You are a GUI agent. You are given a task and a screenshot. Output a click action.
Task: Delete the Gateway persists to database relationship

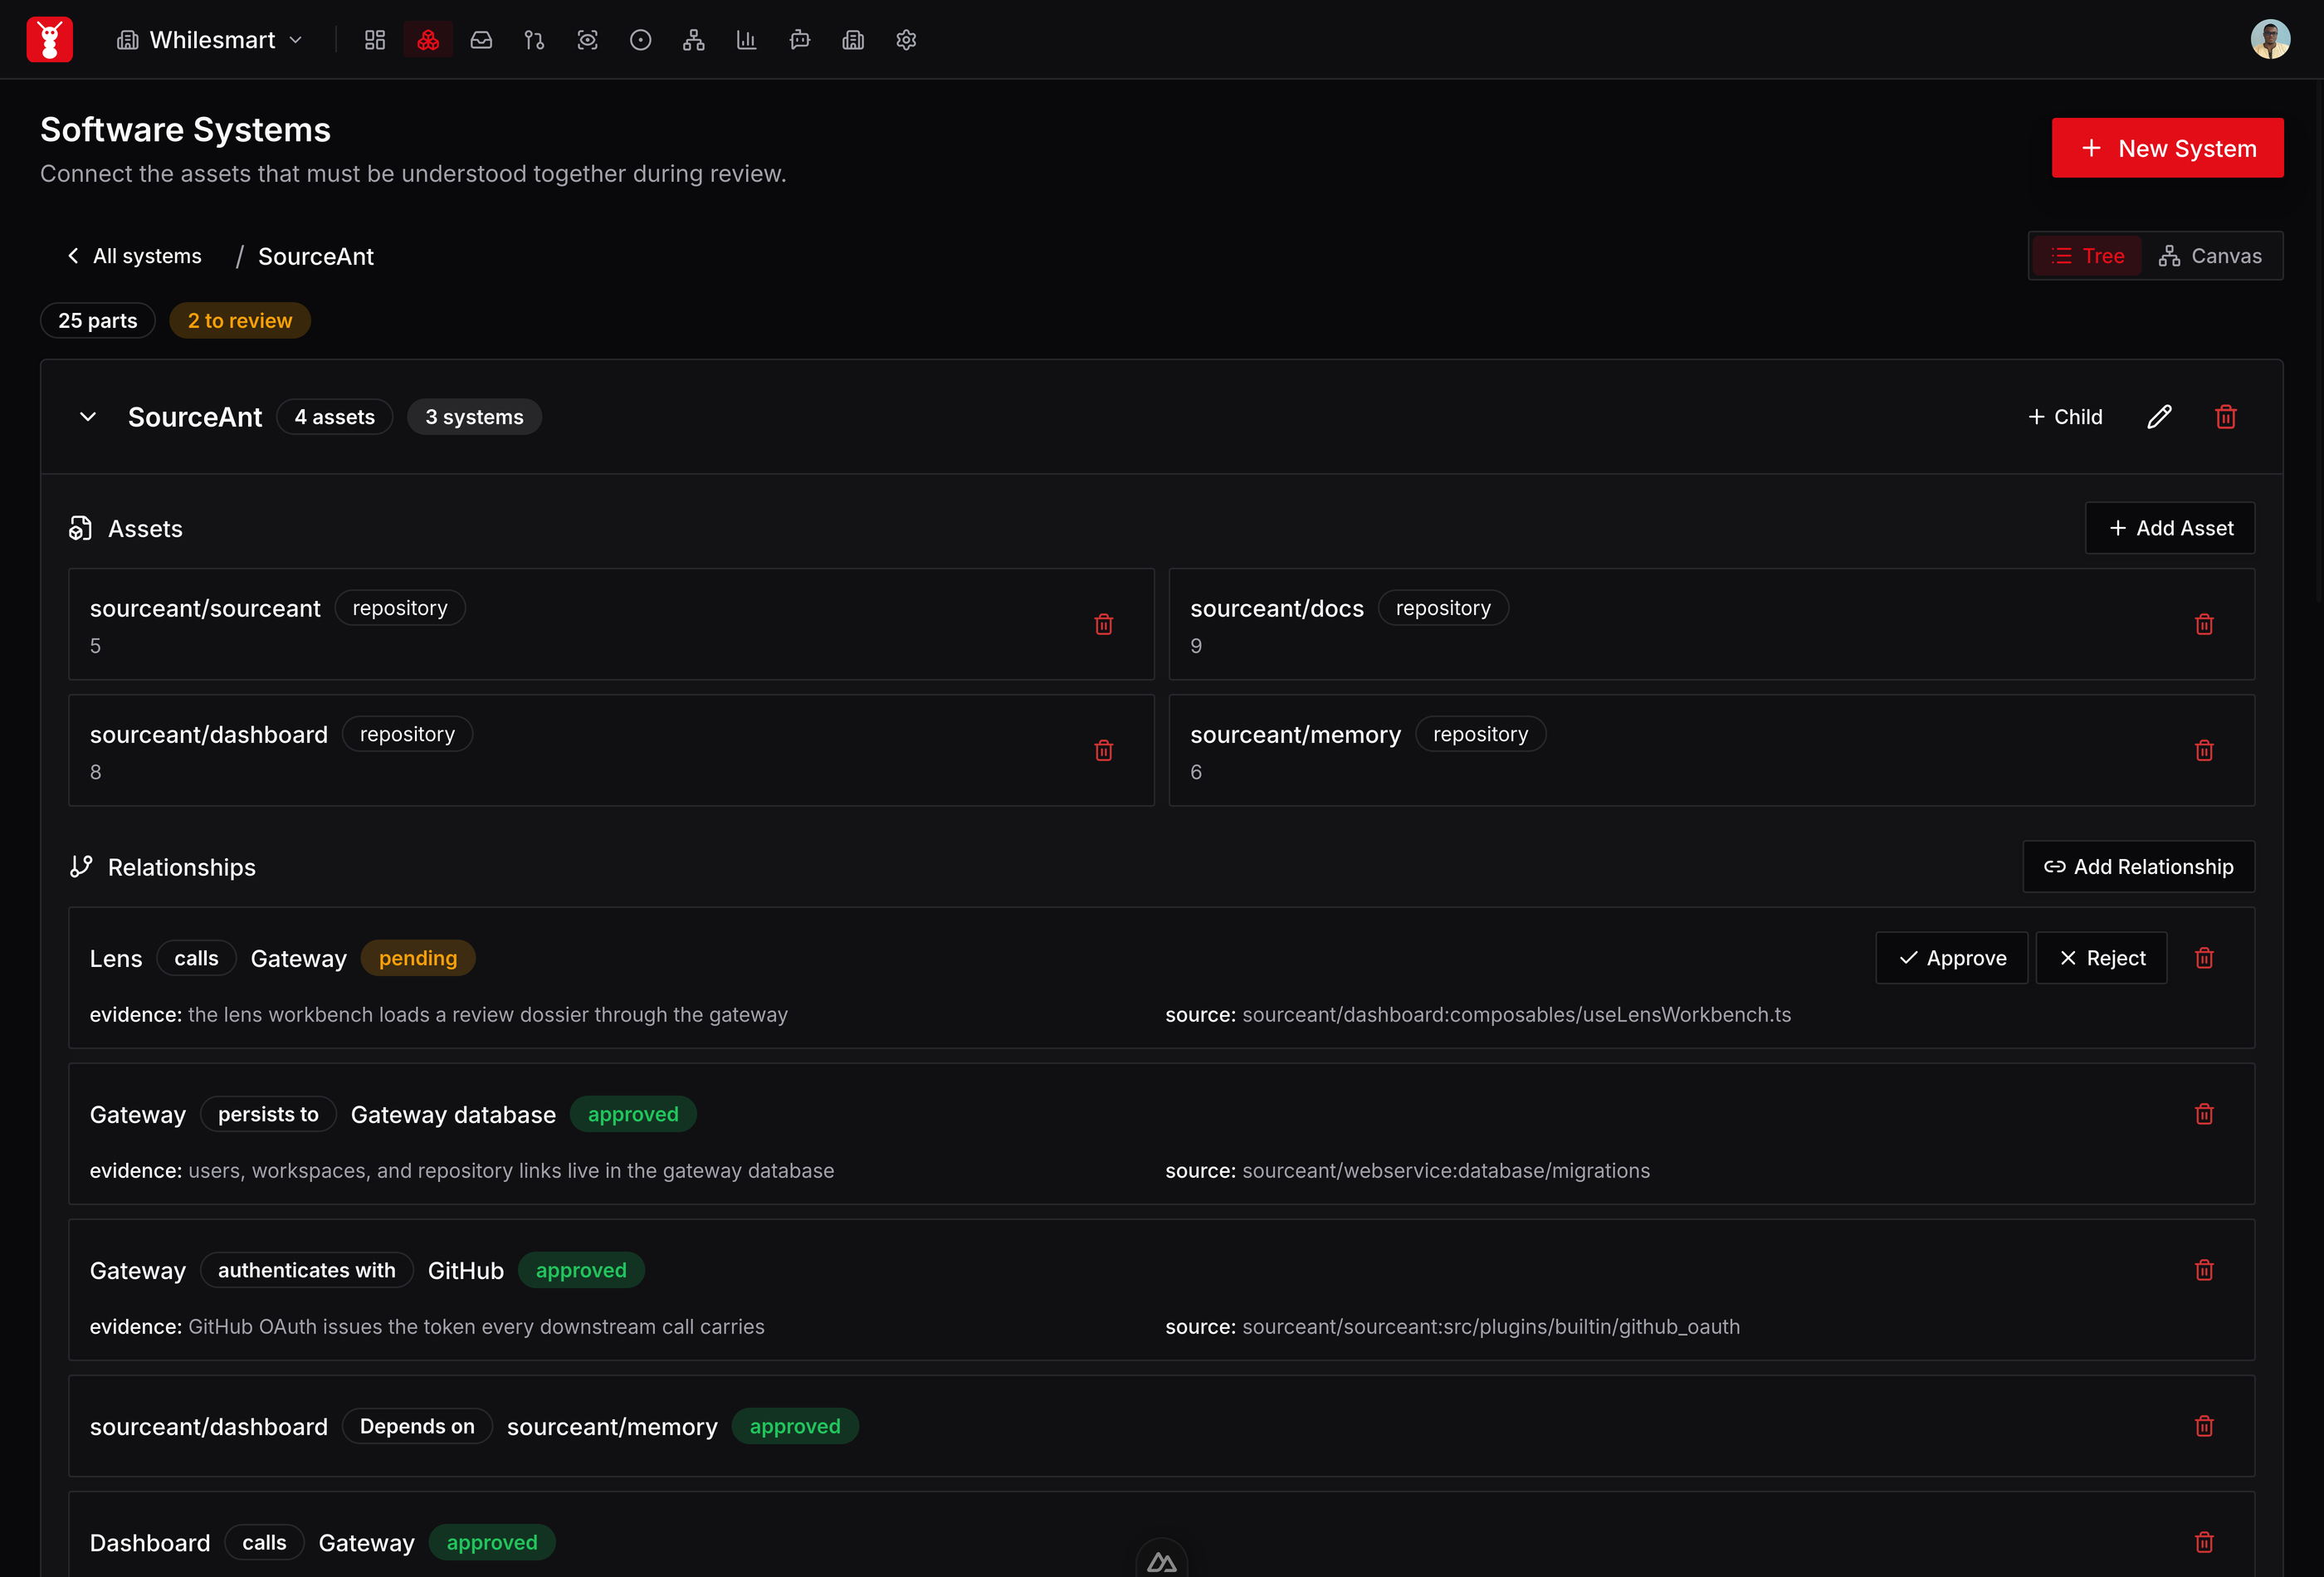pyautogui.click(x=2204, y=1114)
